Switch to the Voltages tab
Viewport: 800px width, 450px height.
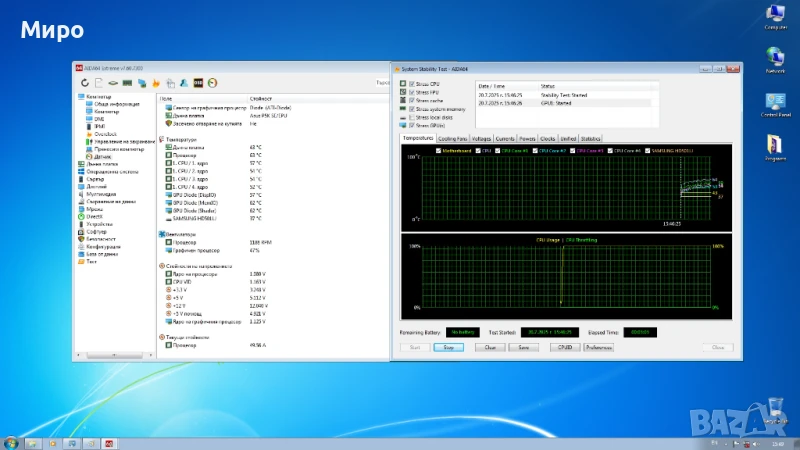click(481, 139)
